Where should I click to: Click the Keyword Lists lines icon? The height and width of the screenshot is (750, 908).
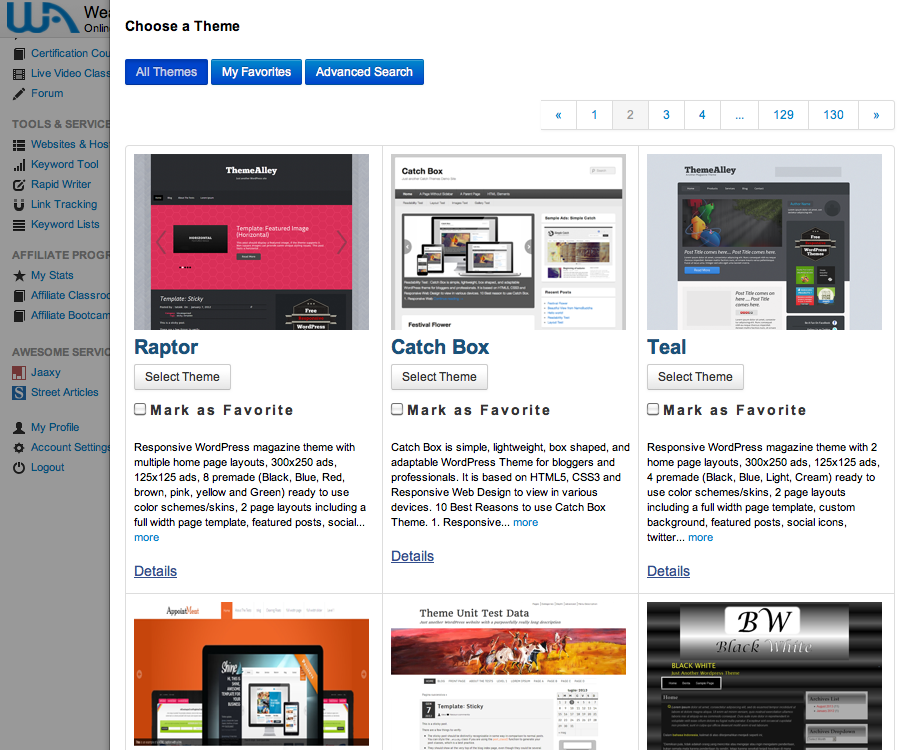(19, 225)
